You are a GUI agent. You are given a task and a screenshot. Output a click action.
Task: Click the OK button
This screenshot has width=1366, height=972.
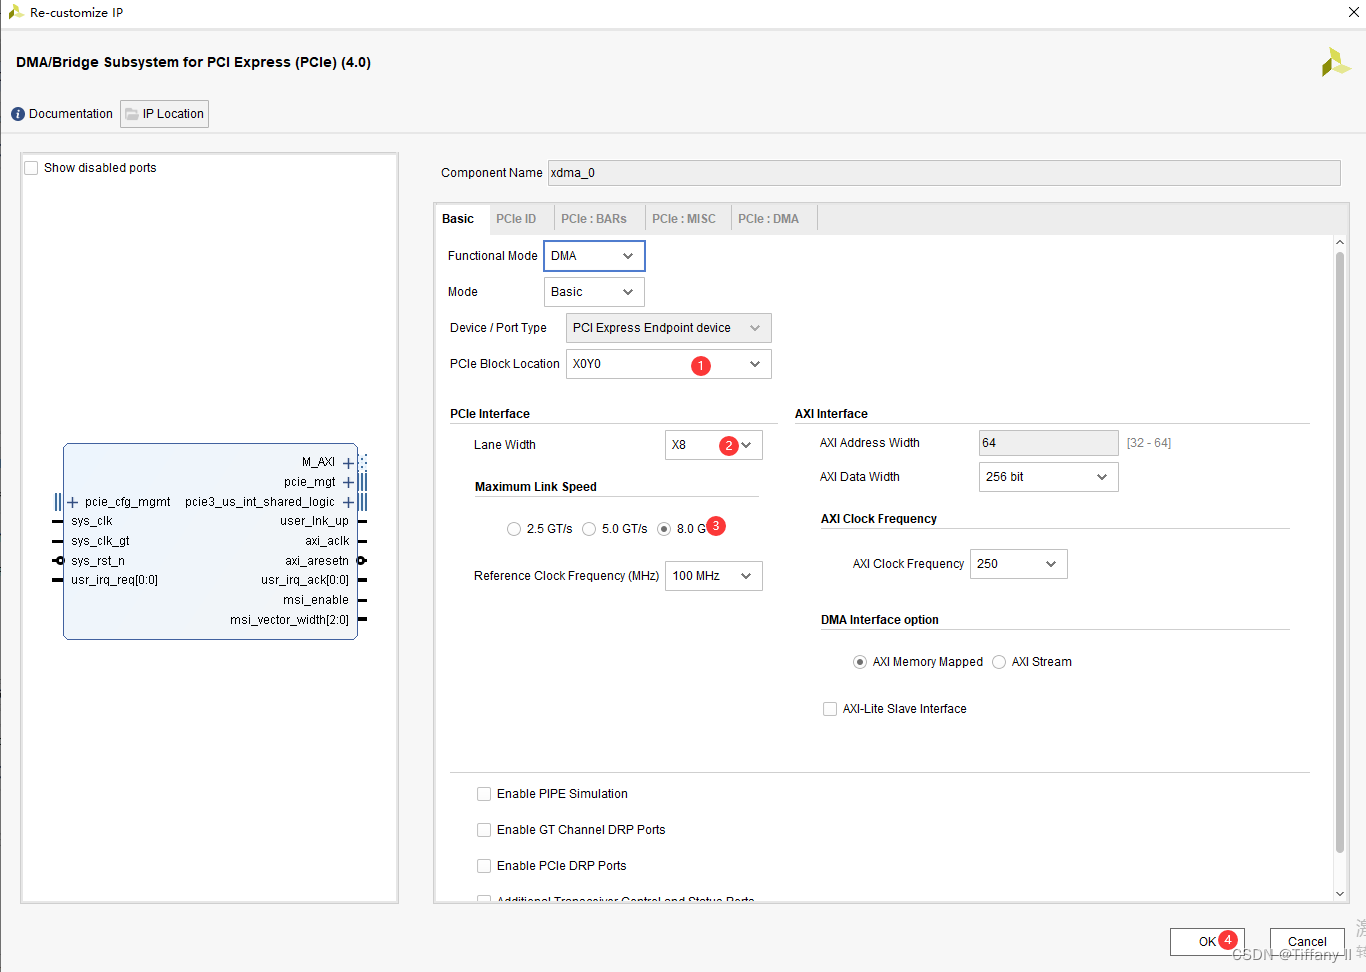[x=1207, y=942]
